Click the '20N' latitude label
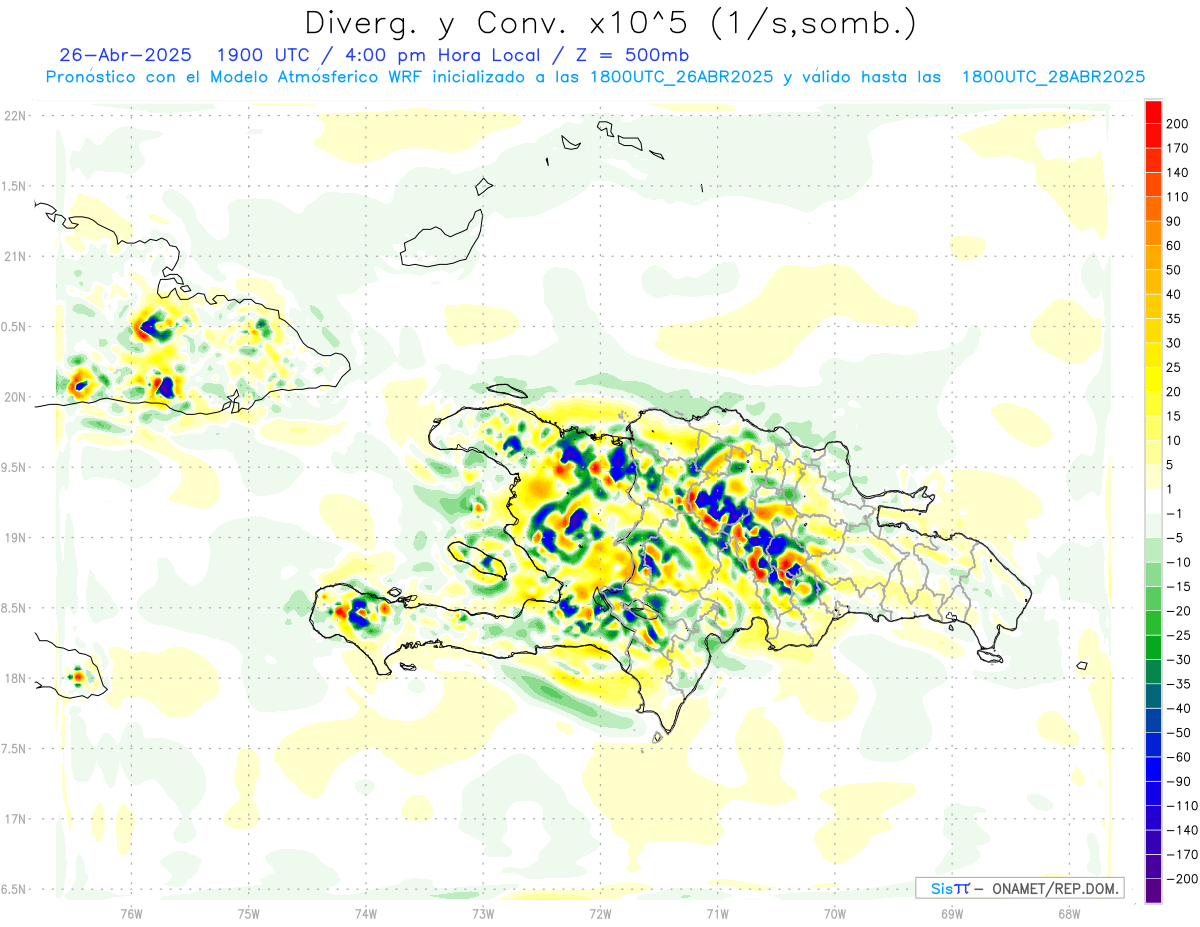Screen dimensions: 1200x927 pyautogui.click(x=14, y=397)
